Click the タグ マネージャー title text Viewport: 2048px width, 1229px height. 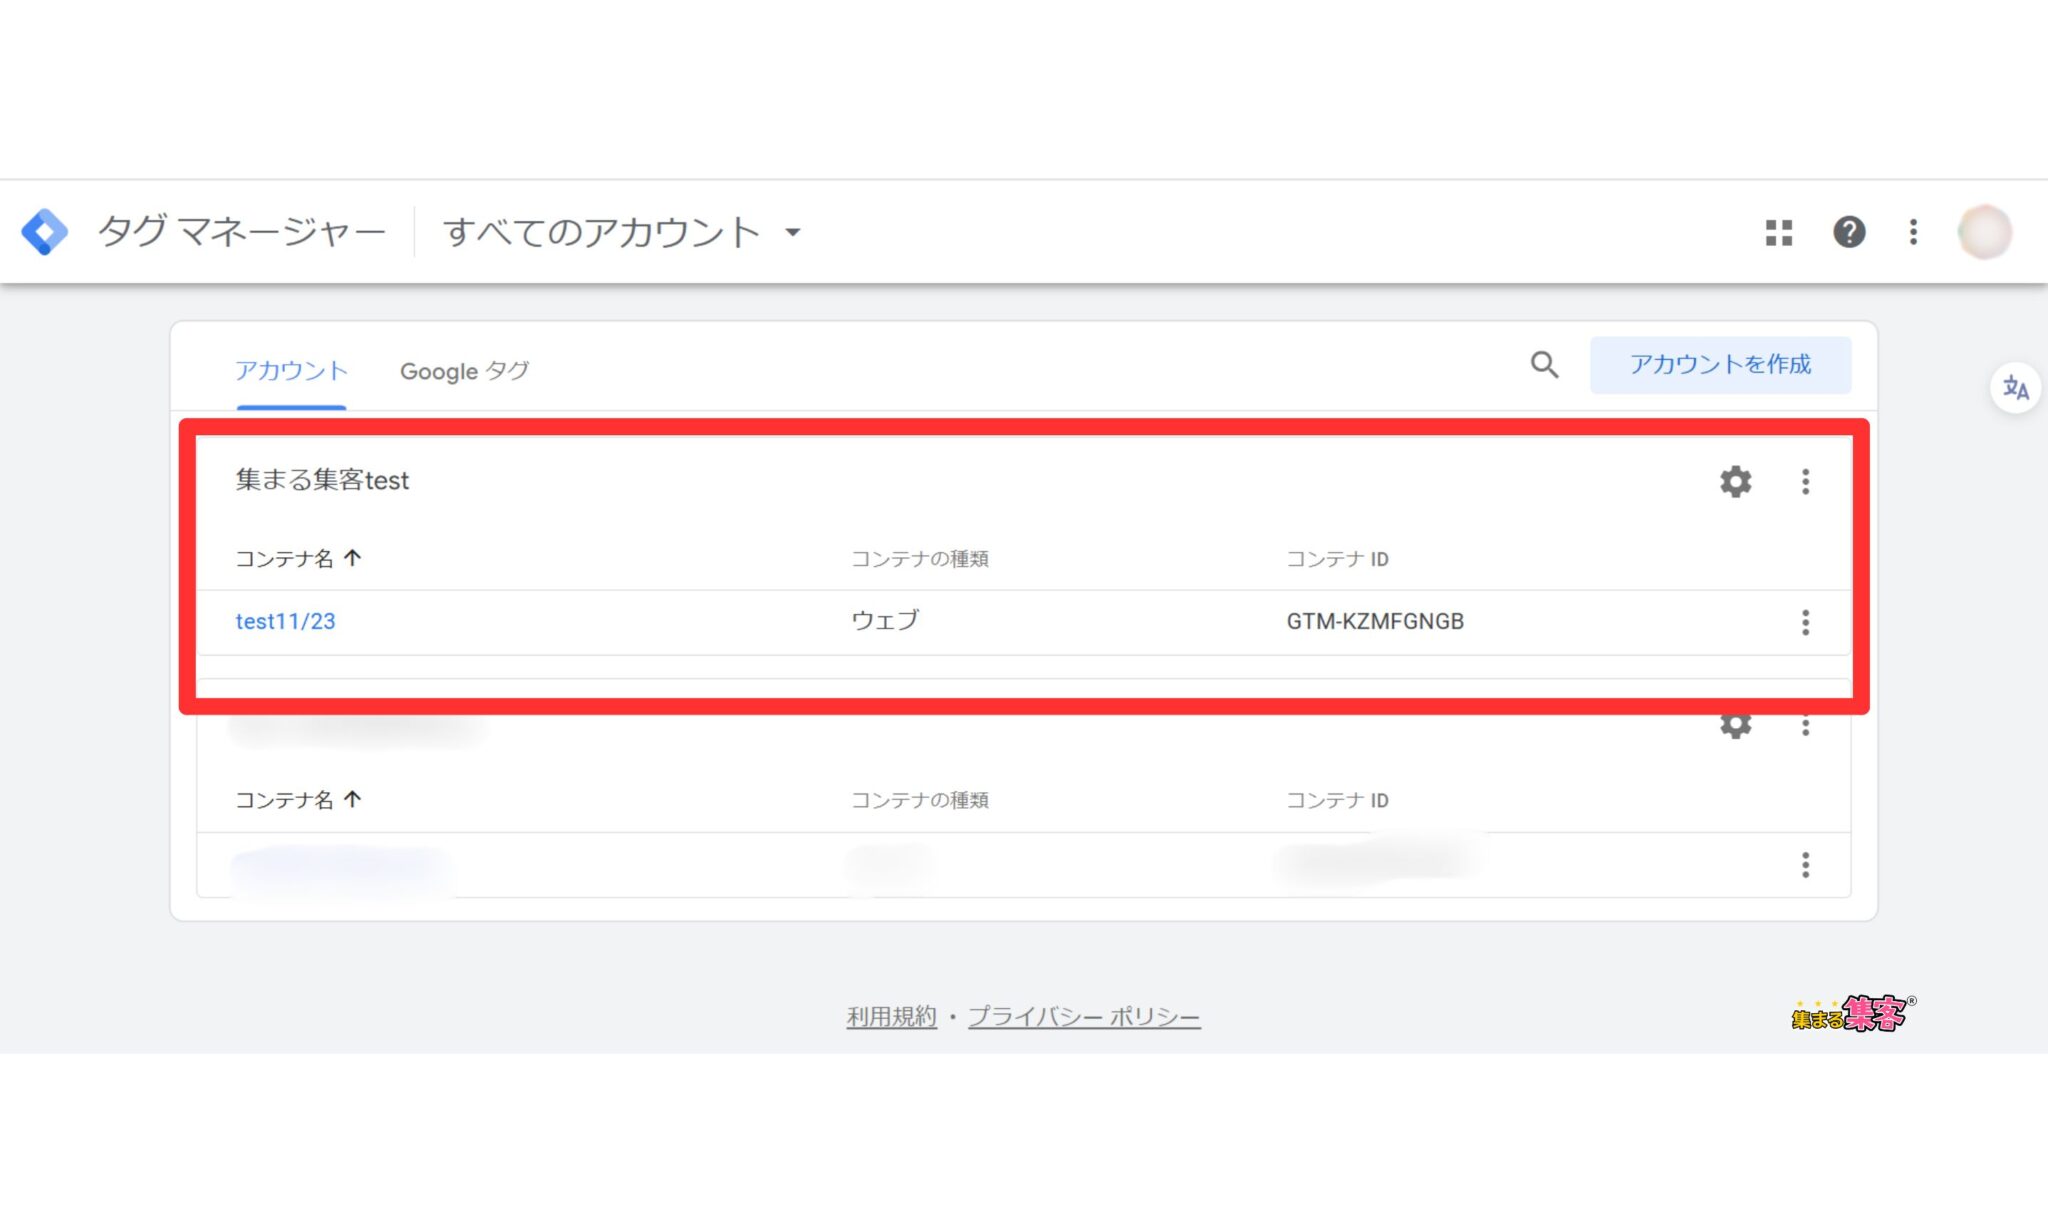click(x=241, y=232)
